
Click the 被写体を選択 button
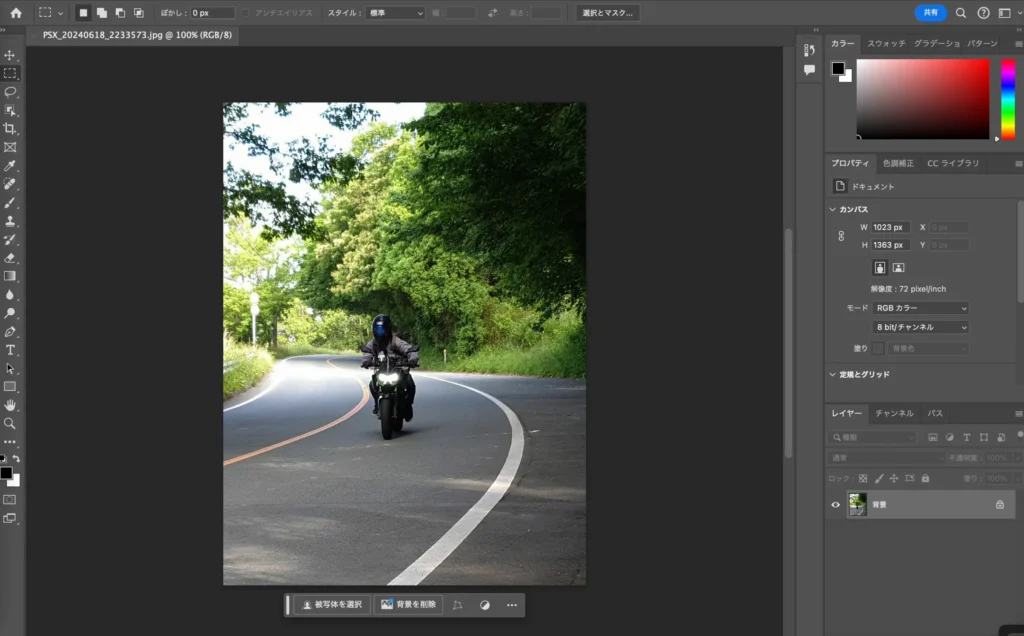(332, 605)
